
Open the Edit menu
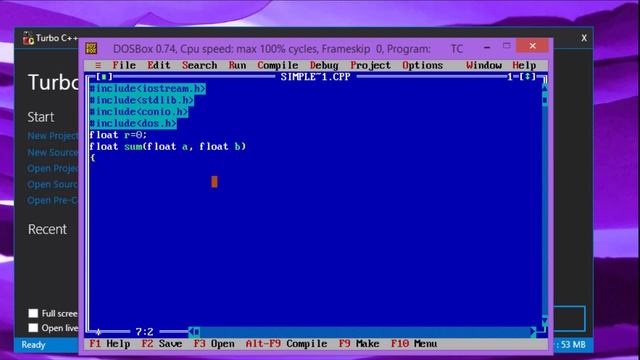click(159, 65)
